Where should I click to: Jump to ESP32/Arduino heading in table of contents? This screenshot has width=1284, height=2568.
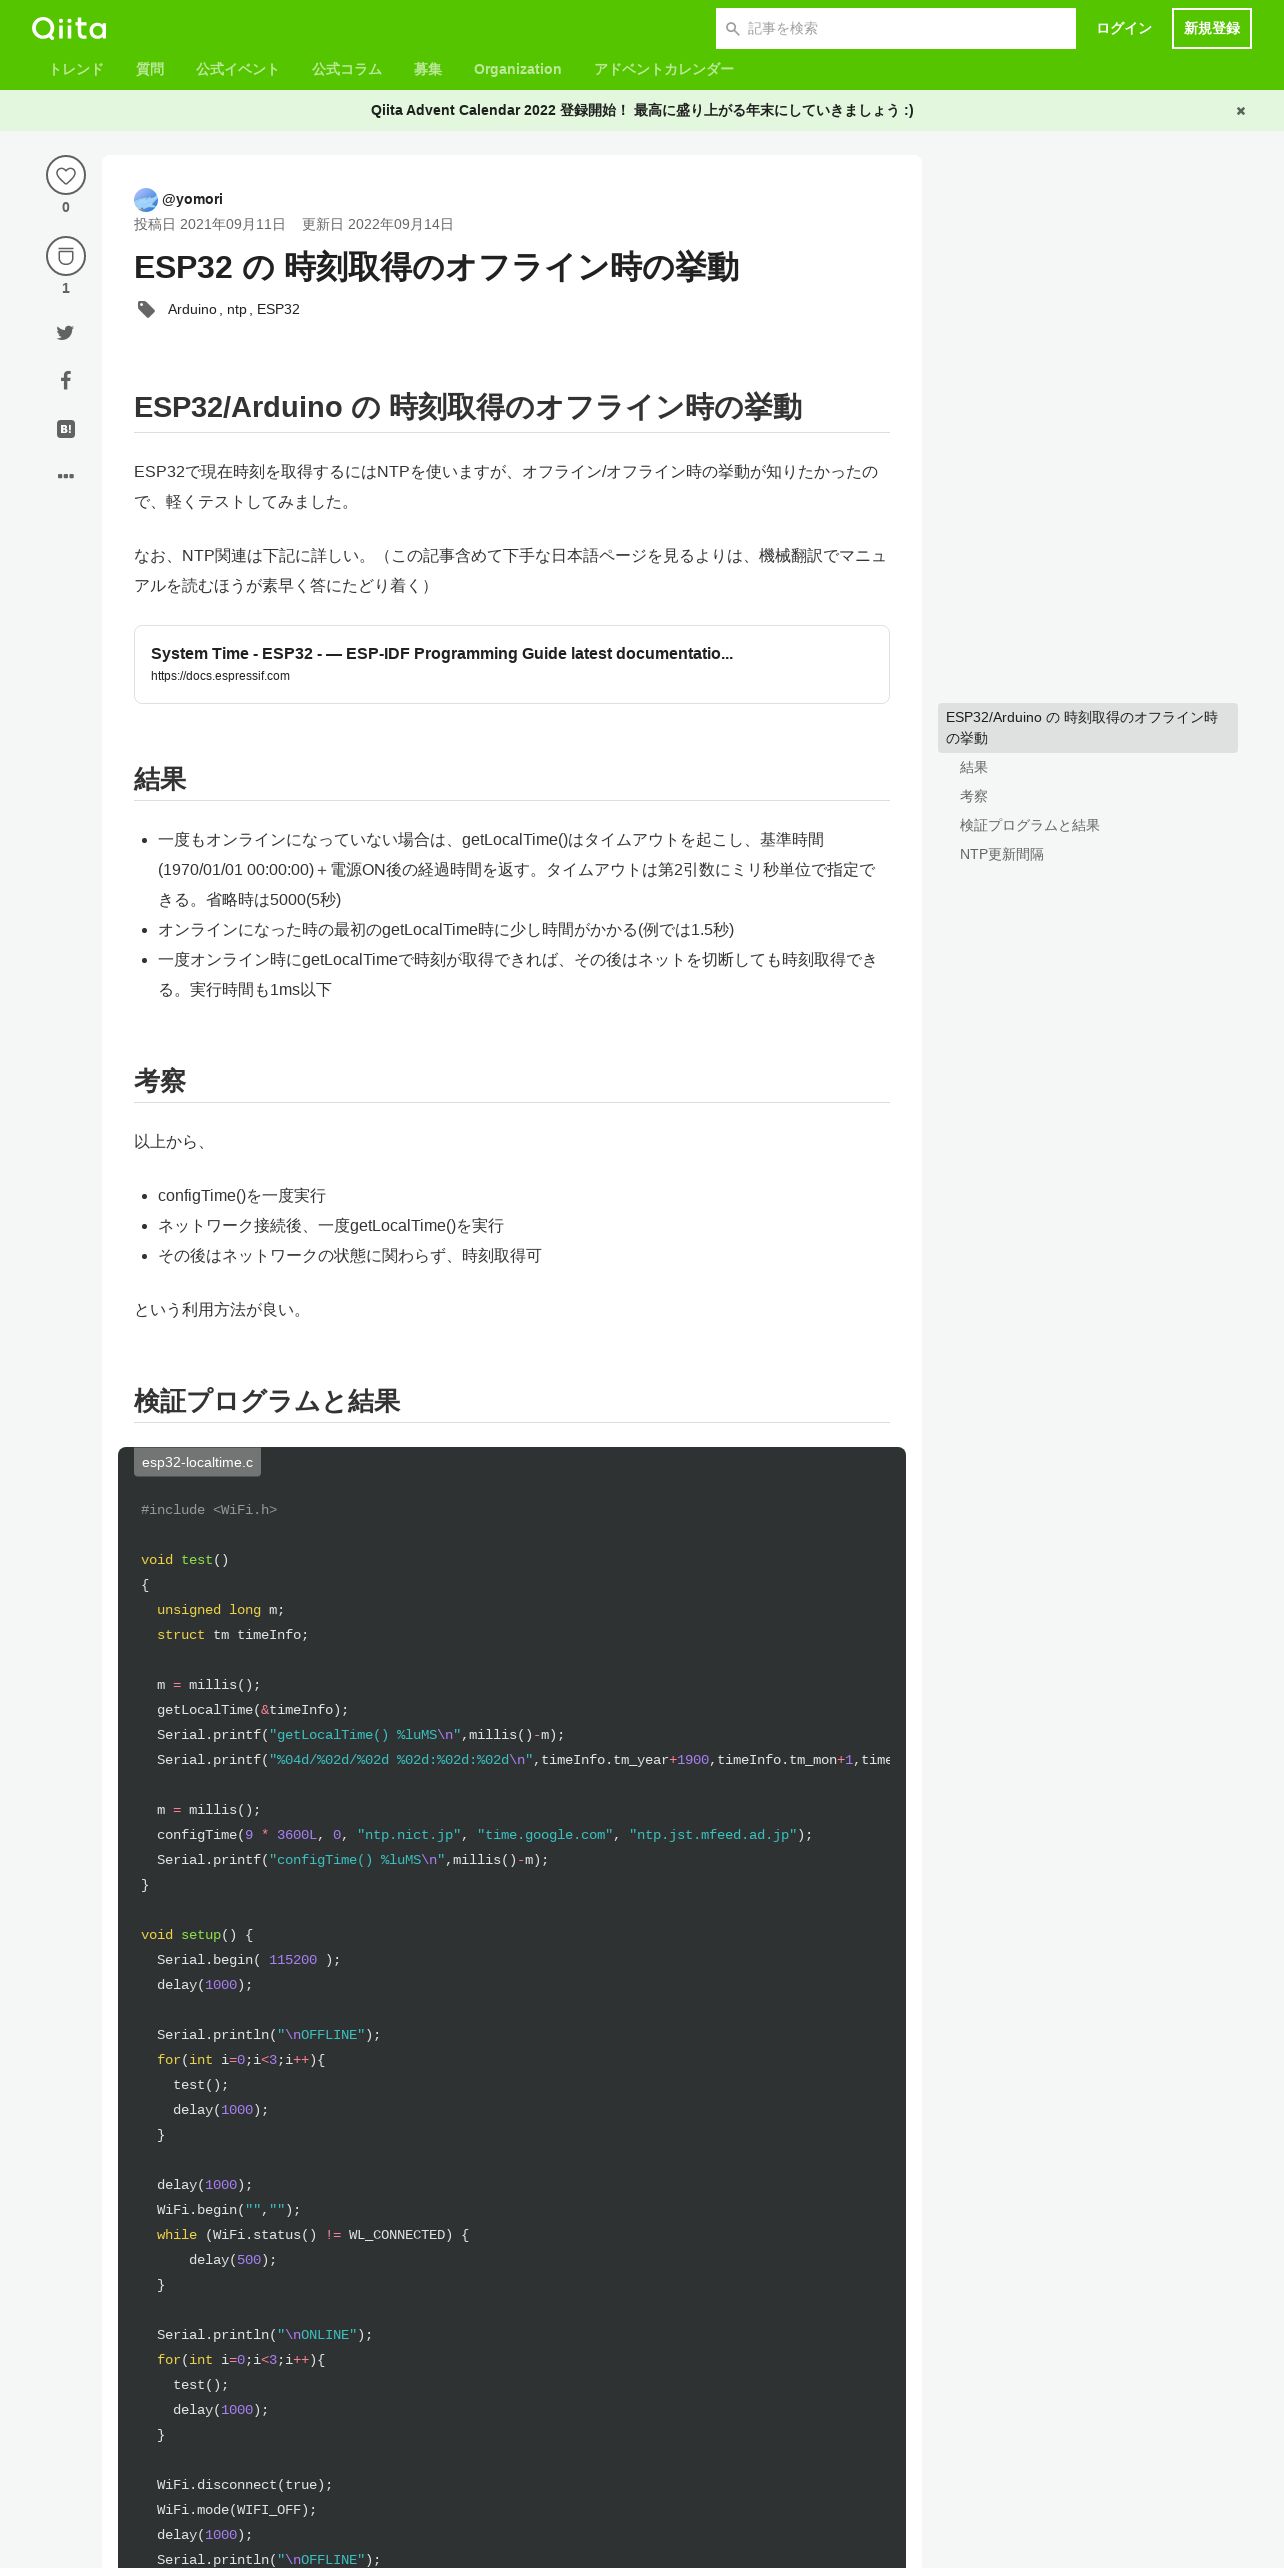pyautogui.click(x=1088, y=728)
